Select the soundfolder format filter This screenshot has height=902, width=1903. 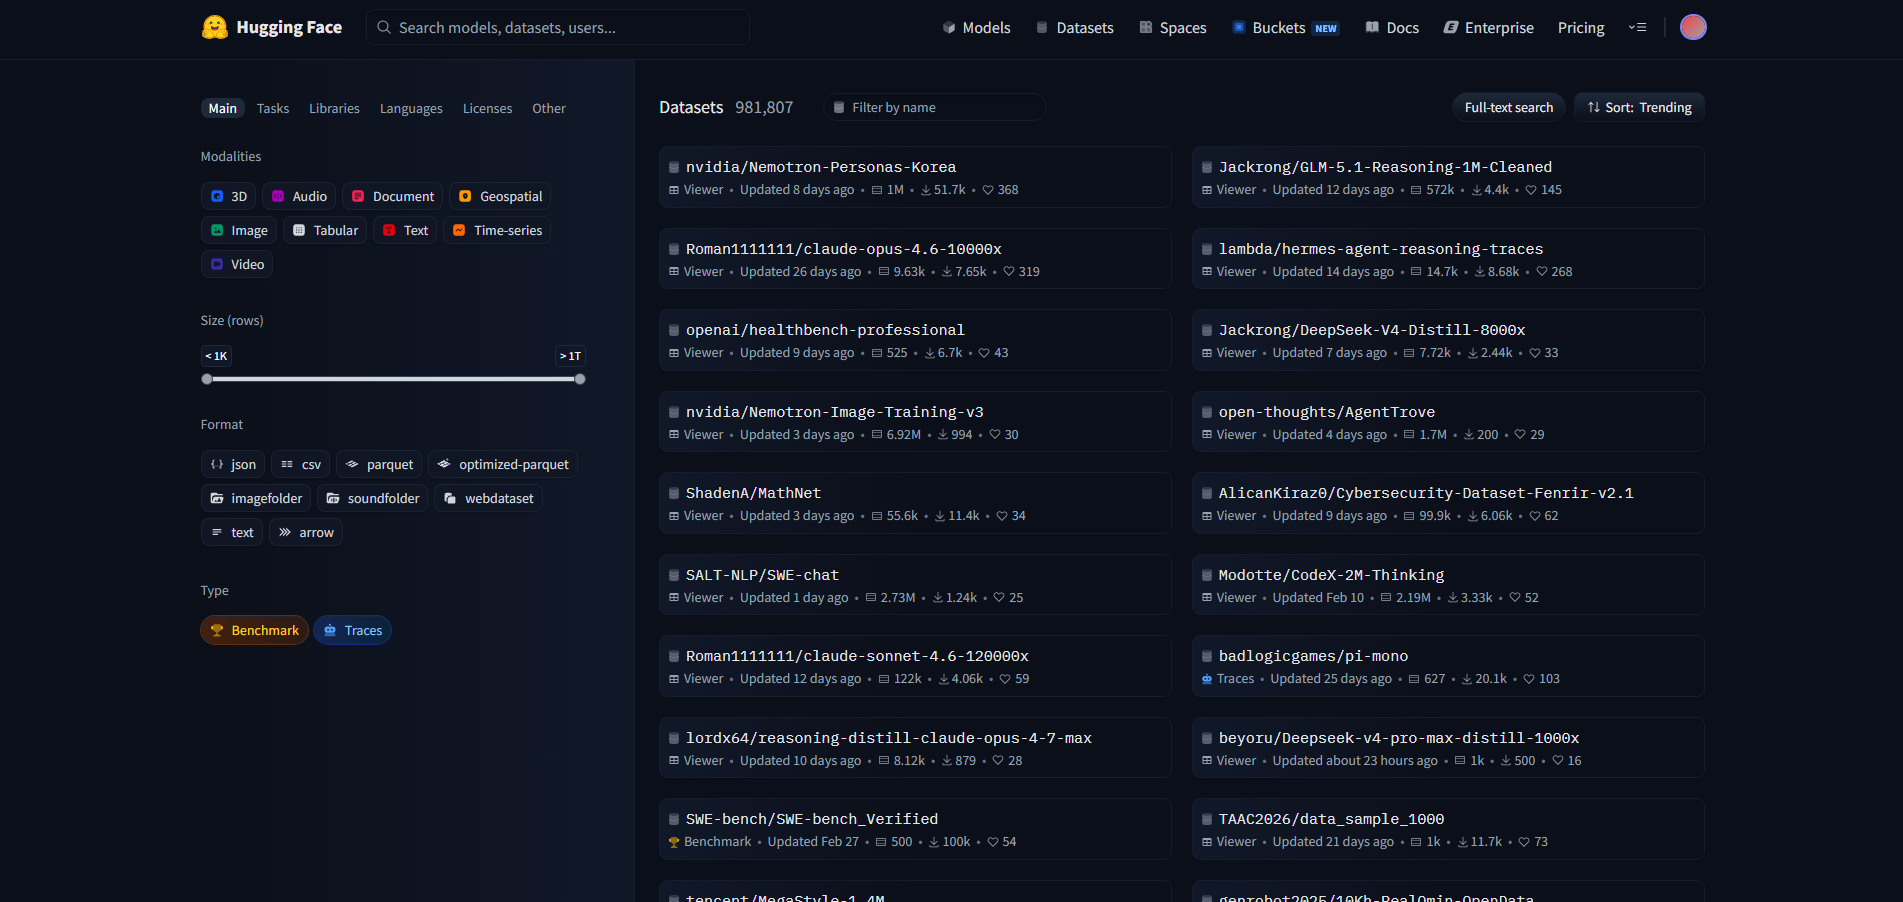(x=373, y=498)
